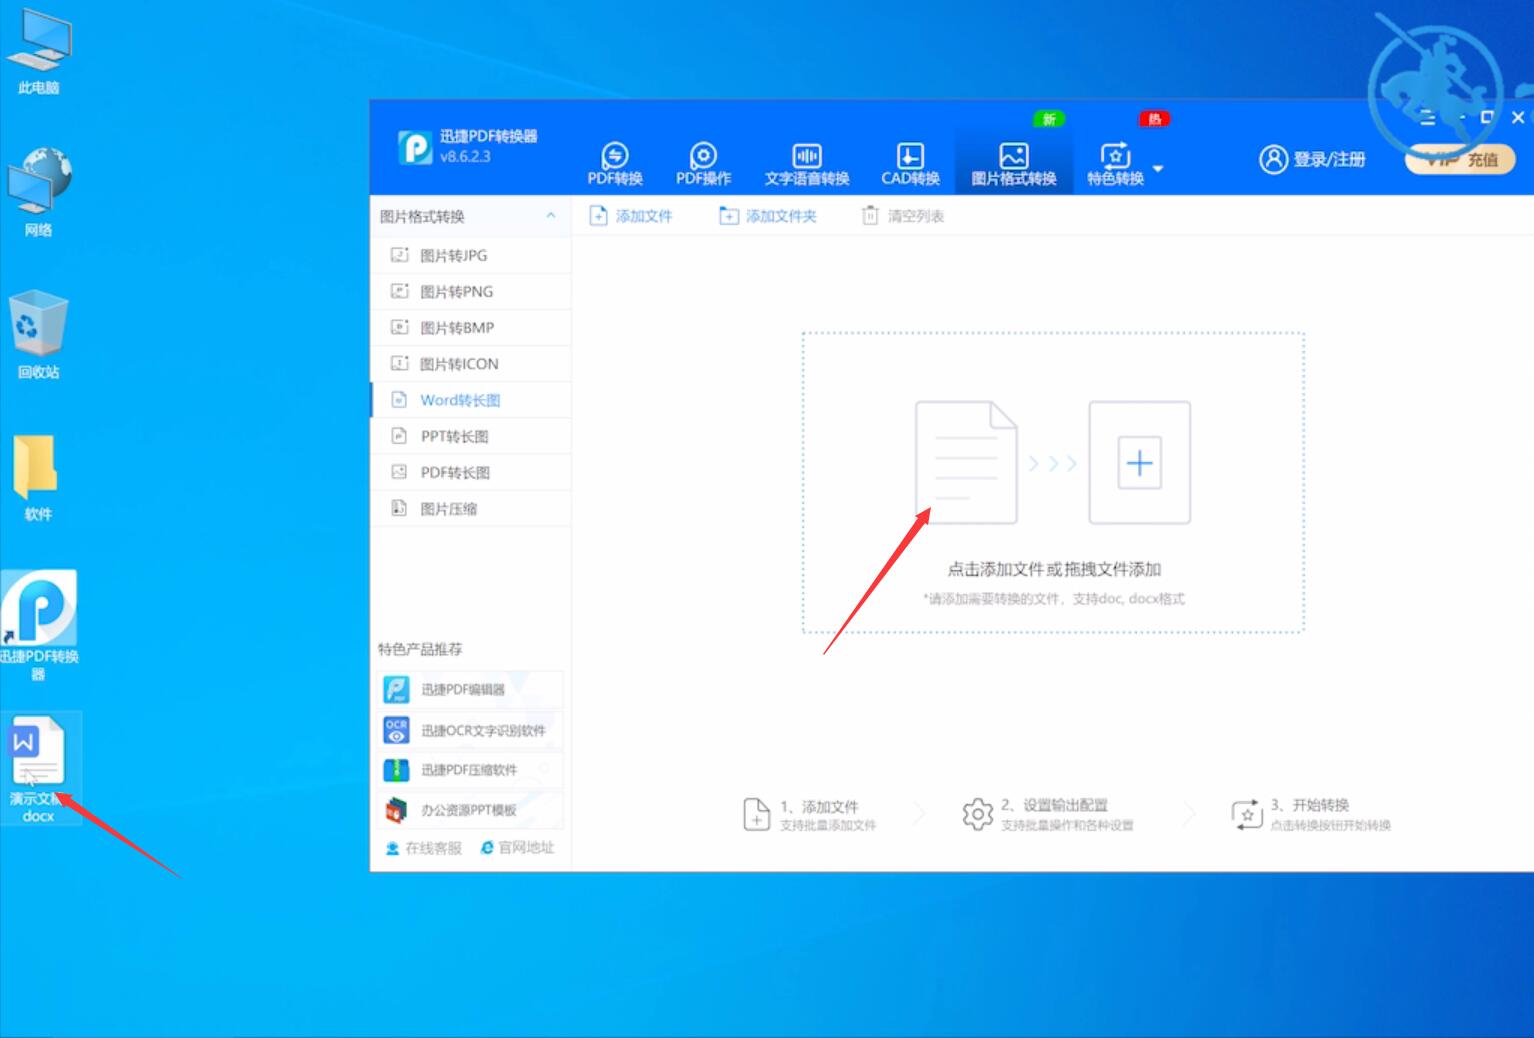Select 图片转JPG in sidebar
The width and height of the screenshot is (1534, 1038).
[x=470, y=255]
